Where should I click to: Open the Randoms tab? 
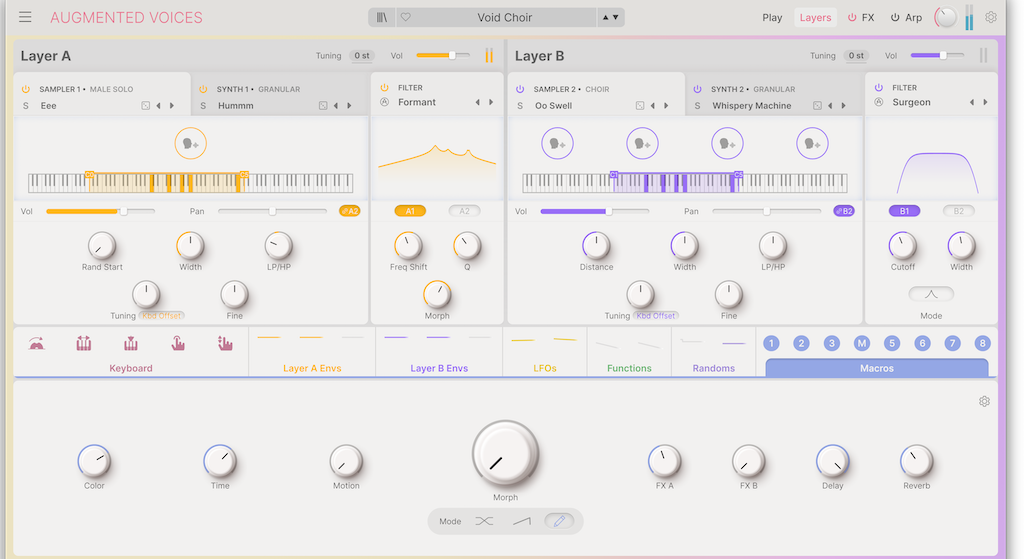(x=714, y=368)
